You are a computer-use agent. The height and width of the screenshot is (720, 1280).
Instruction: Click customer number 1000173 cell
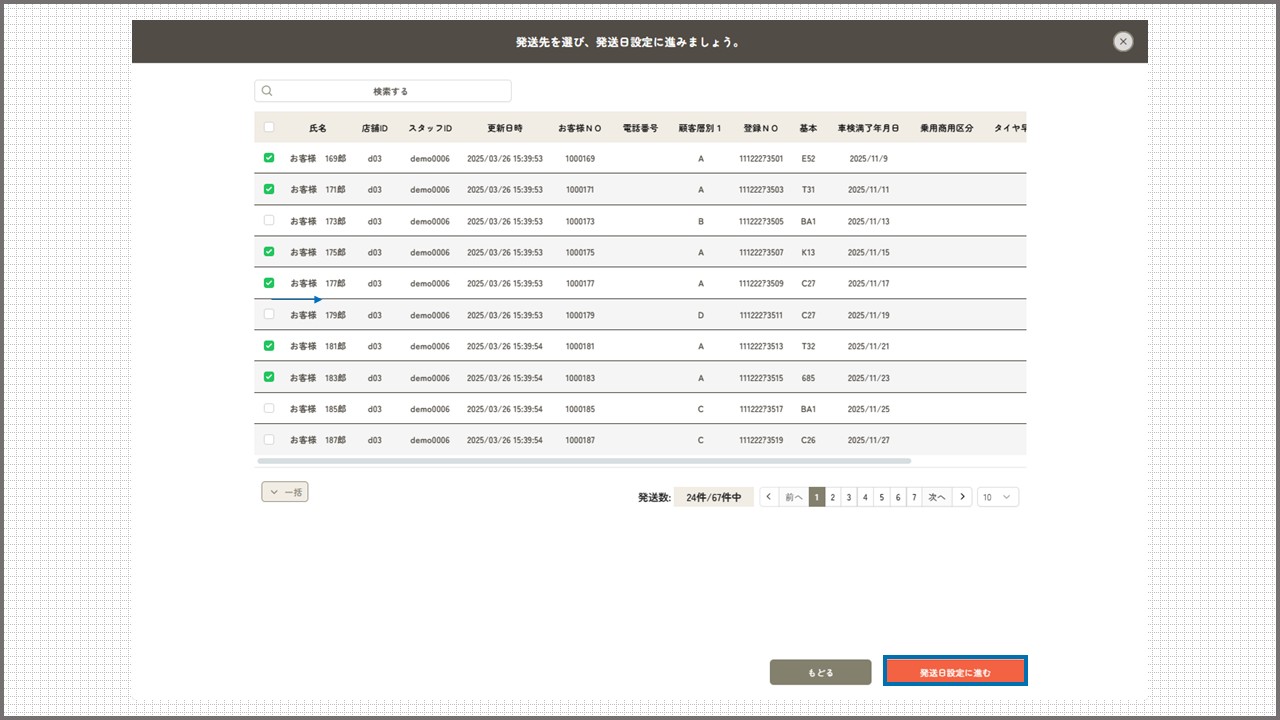pyautogui.click(x=580, y=221)
